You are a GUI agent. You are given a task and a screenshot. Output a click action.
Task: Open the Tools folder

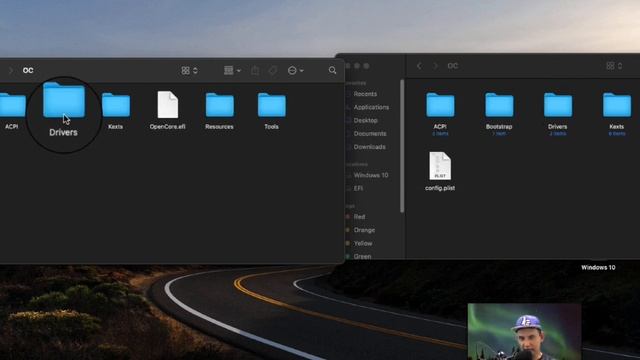point(272,105)
